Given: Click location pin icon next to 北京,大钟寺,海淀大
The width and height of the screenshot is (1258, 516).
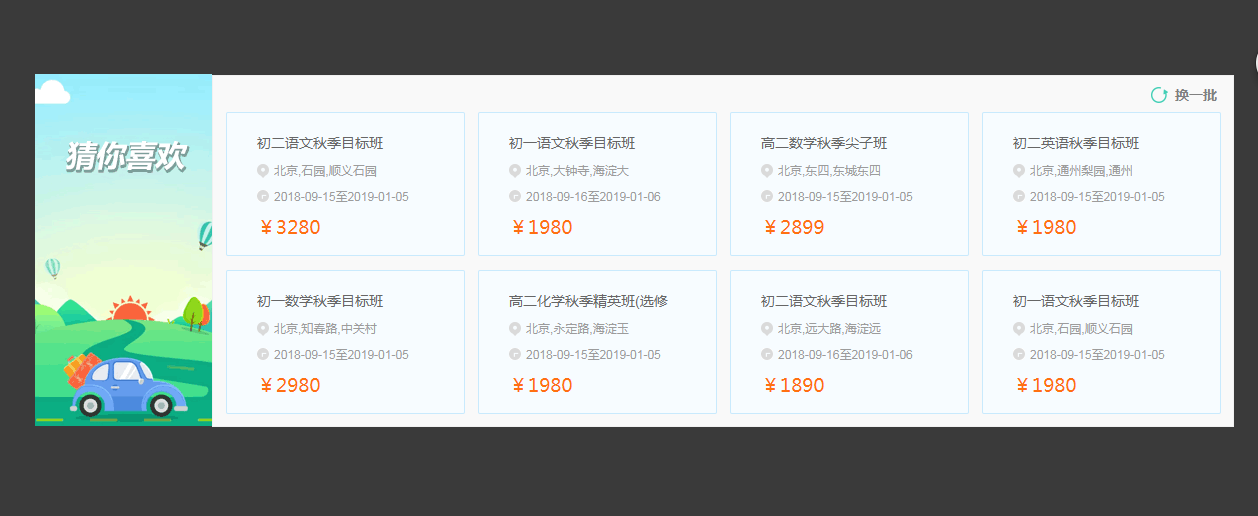Looking at the screenshot, I should tap(515, 171).
